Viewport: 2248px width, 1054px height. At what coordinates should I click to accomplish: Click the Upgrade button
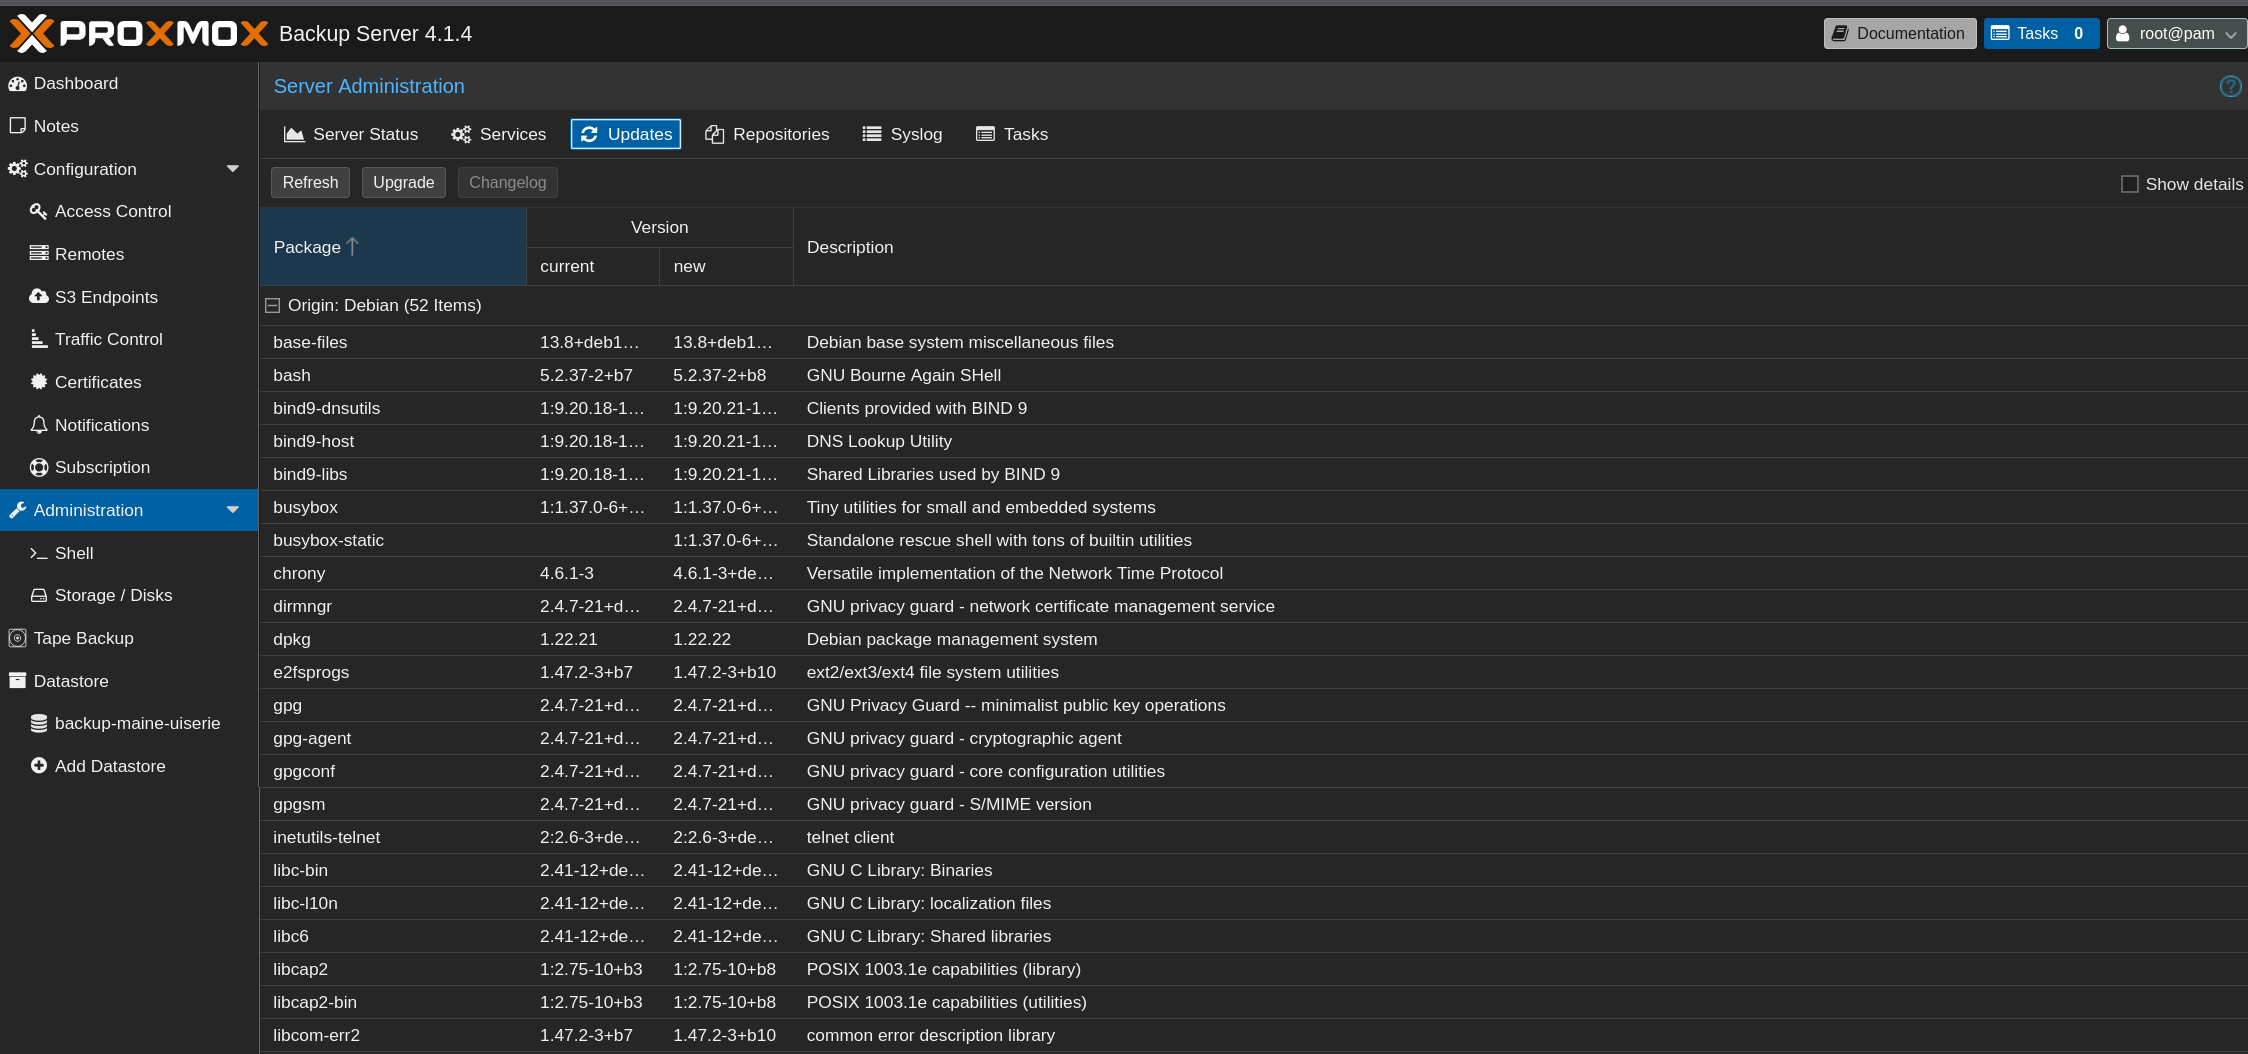click(404, 182)
